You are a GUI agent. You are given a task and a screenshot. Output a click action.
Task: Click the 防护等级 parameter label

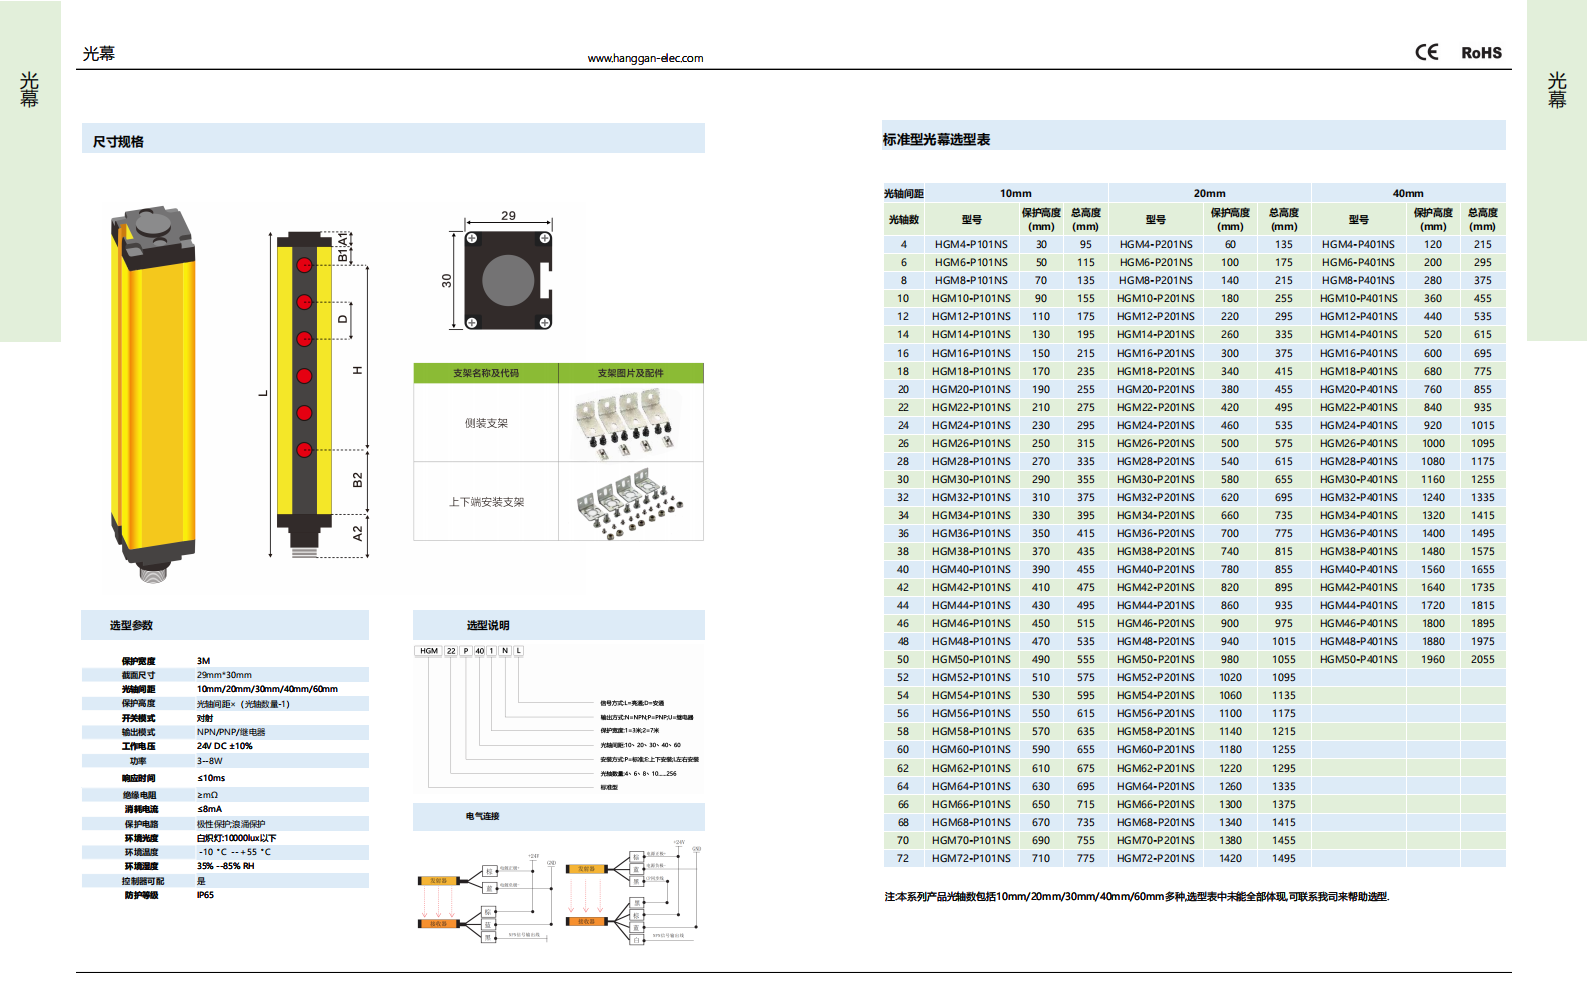point(141,895)
